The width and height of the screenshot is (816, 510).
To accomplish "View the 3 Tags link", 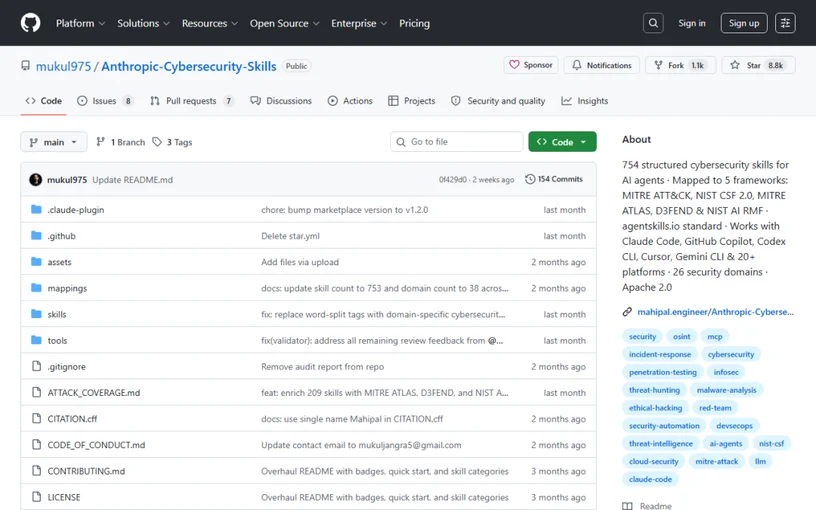I will (172, 142).
